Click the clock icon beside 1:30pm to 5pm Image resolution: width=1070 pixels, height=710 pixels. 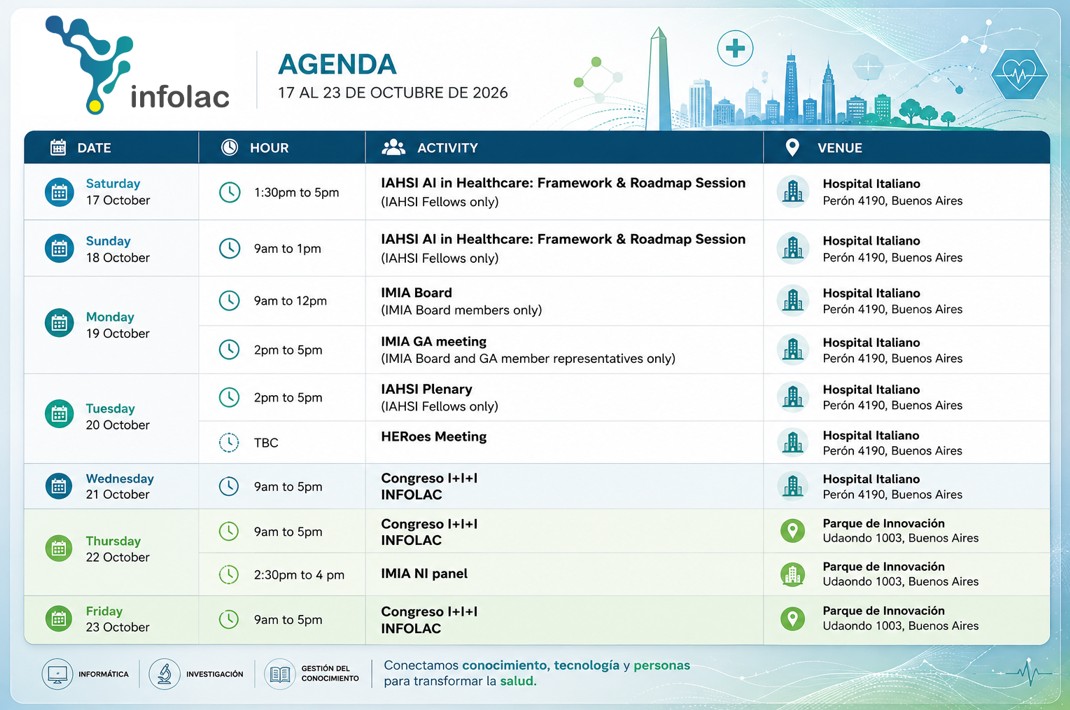(x=230, y=193)
